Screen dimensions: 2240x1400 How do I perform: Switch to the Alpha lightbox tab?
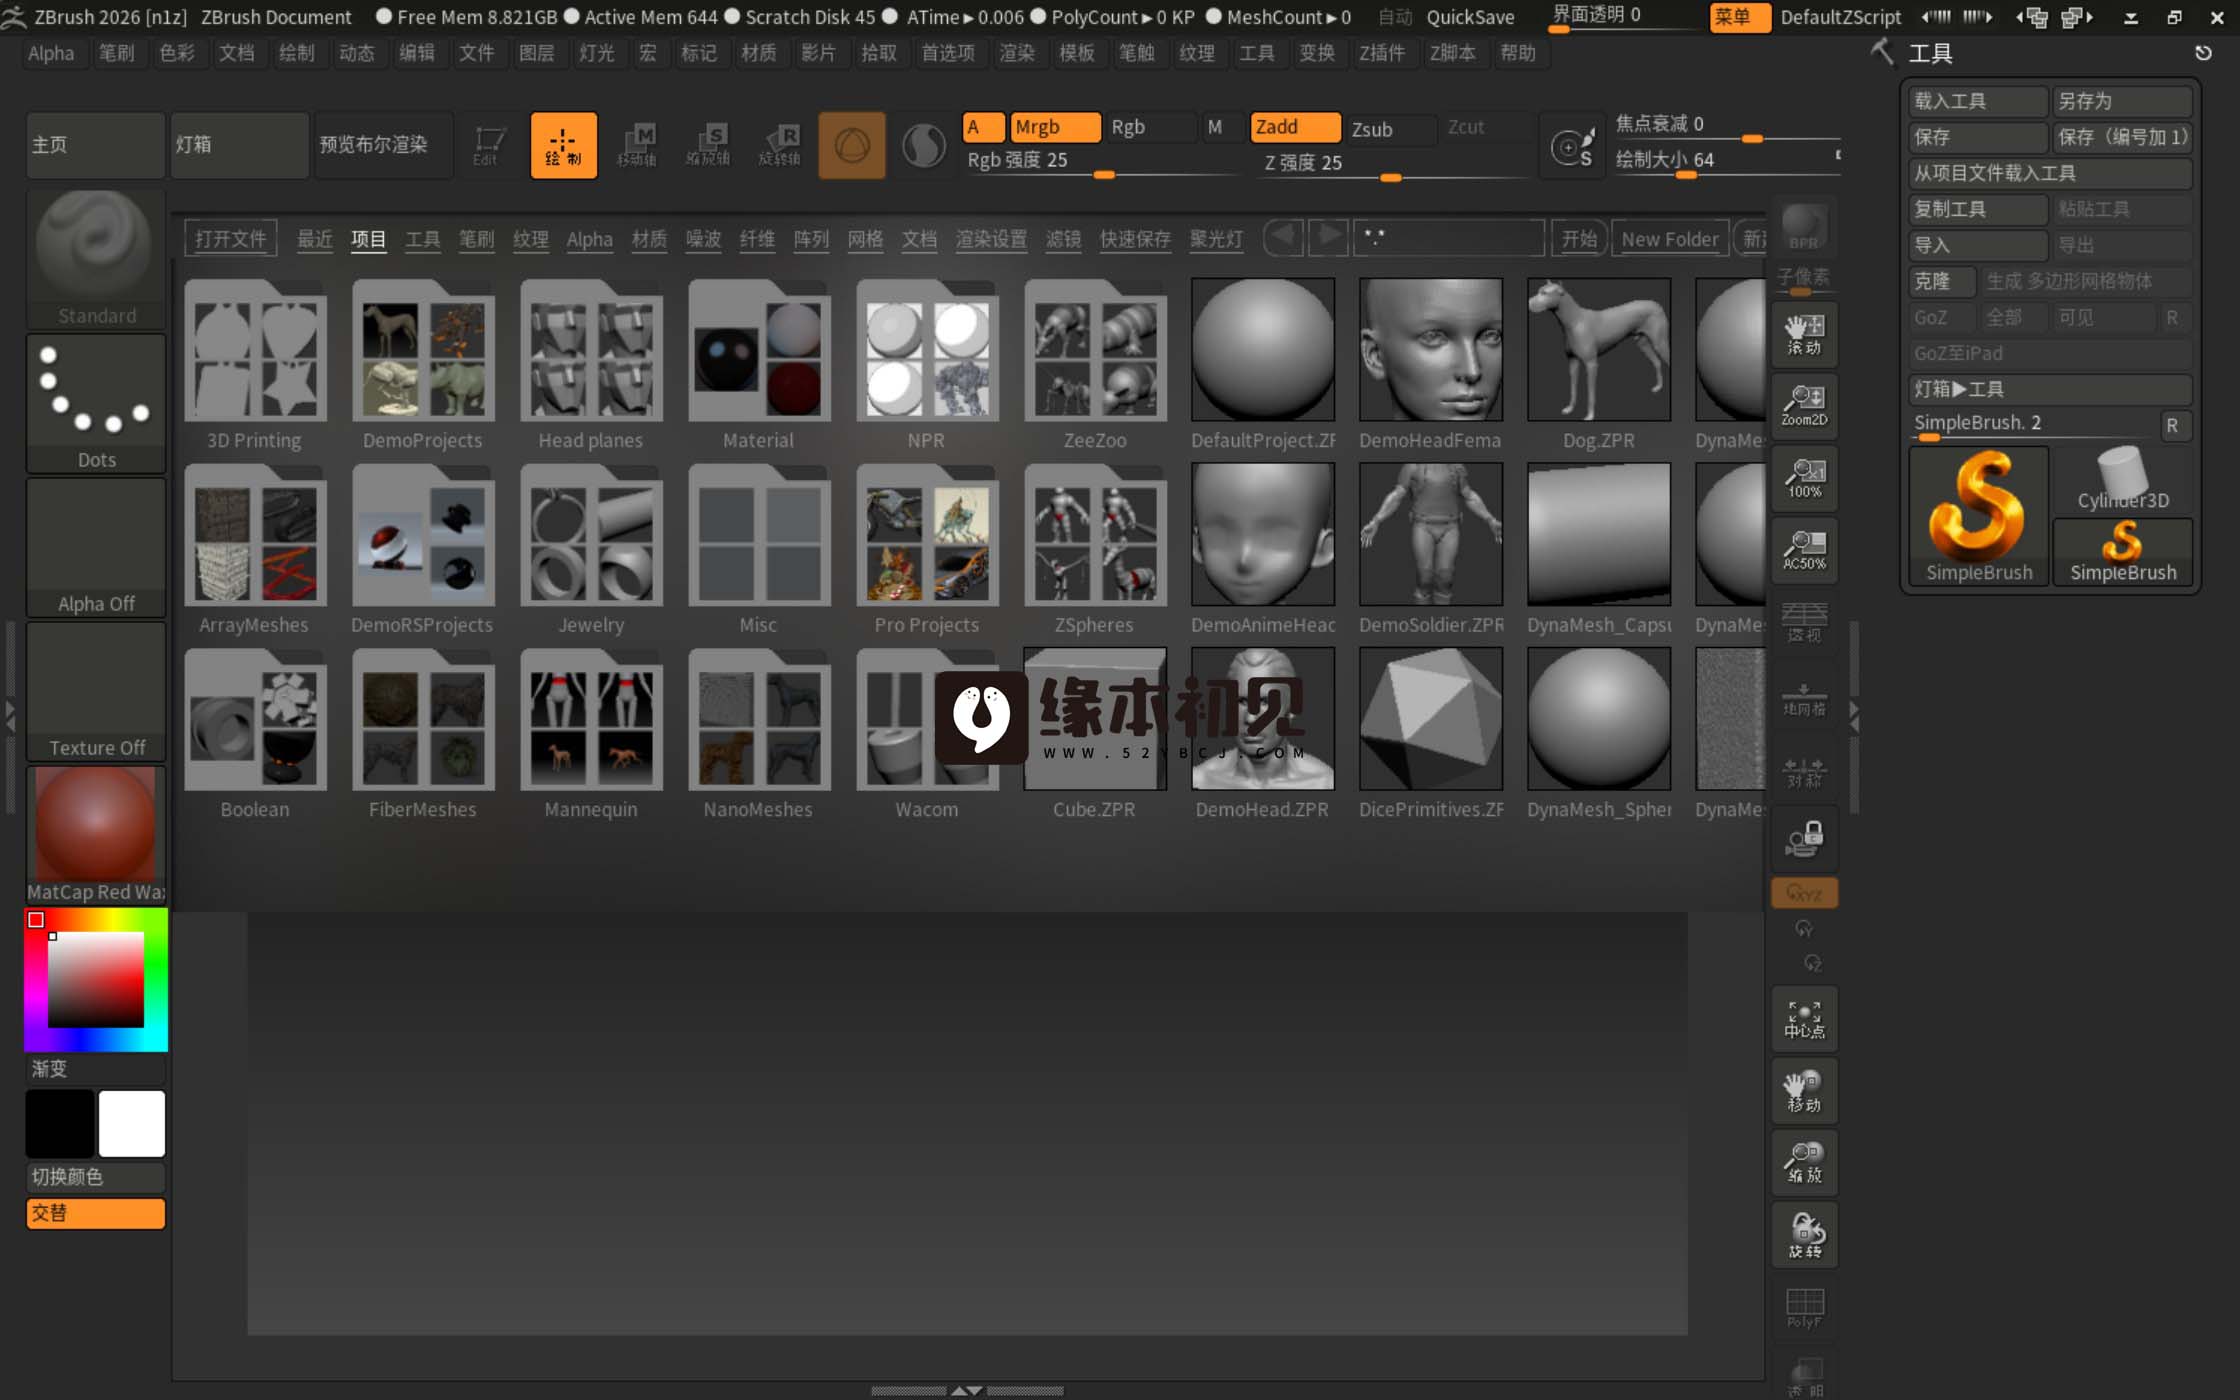coord(589,239)
